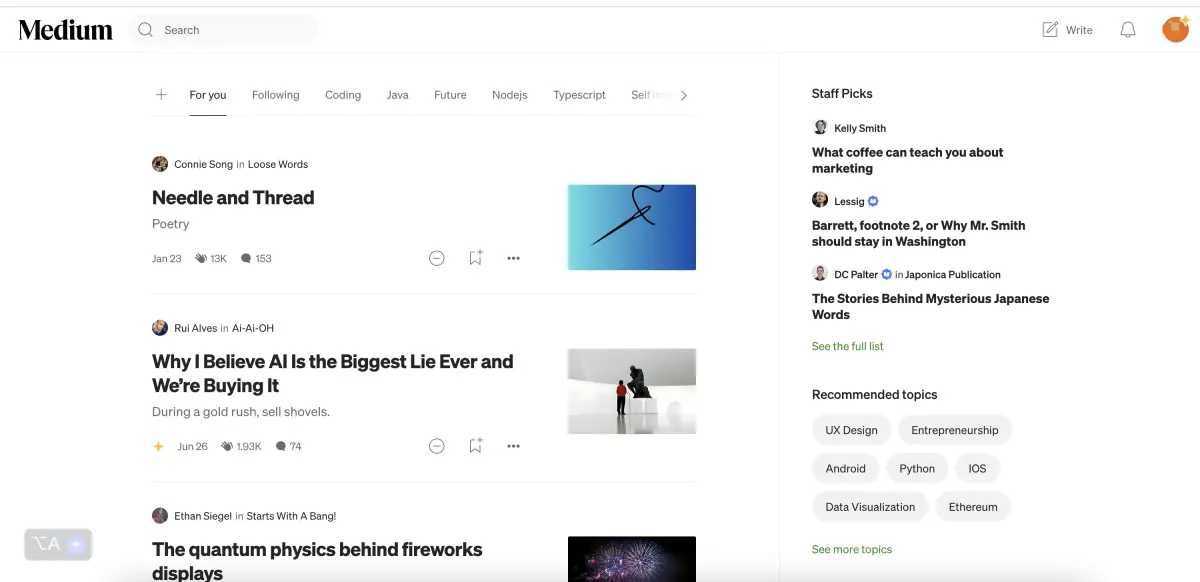Open the Future tab

(450, 95)
